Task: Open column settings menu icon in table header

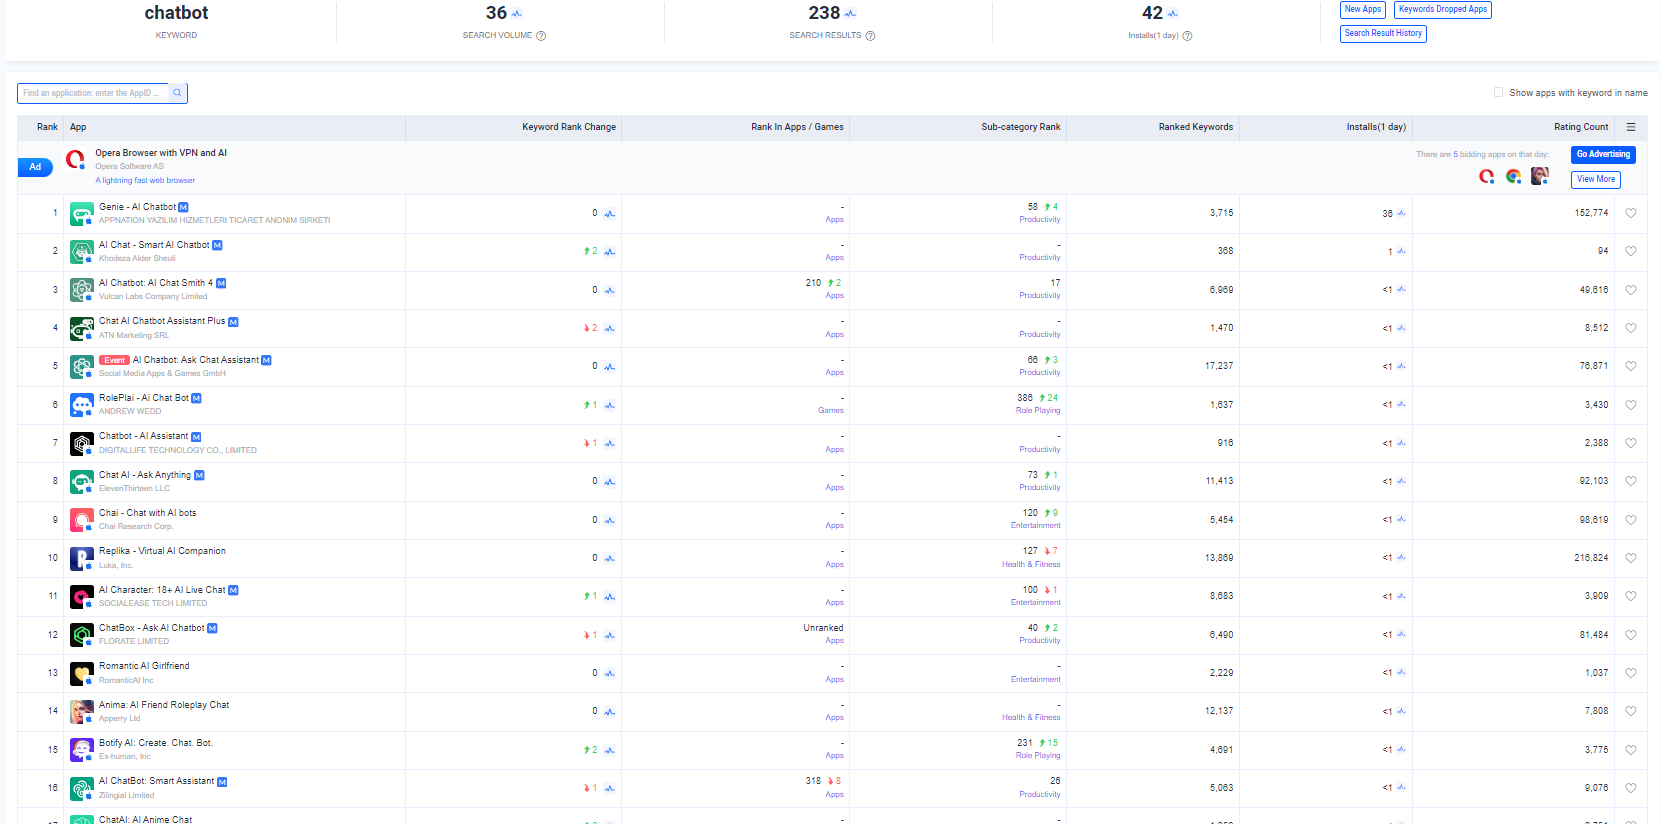Action: click(x=1630, y=127)
